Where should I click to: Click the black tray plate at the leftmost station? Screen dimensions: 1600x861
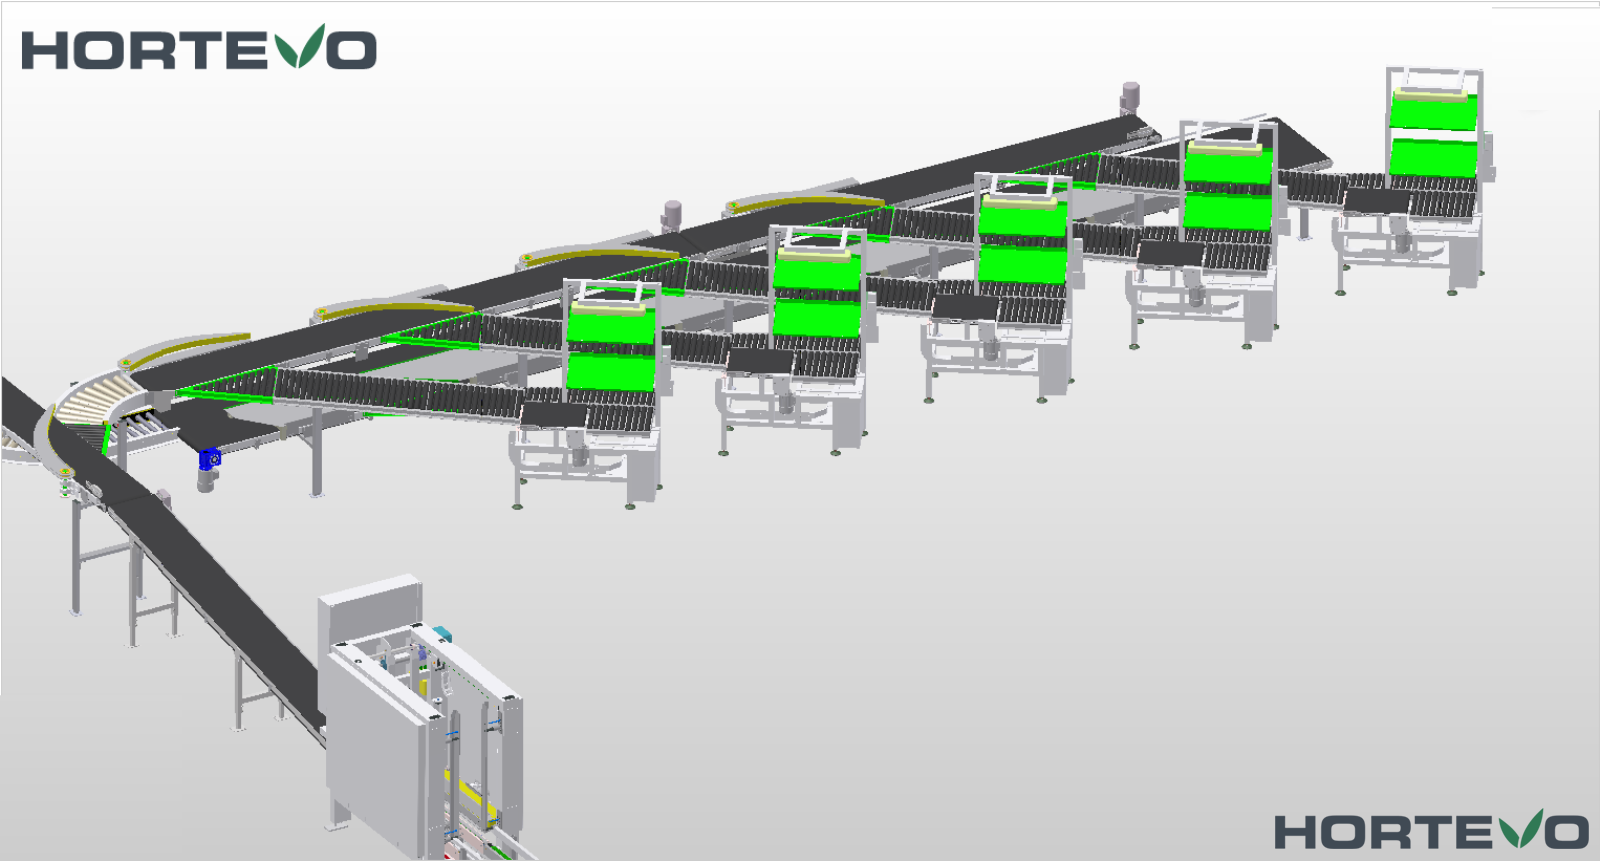tap(553, 414)
